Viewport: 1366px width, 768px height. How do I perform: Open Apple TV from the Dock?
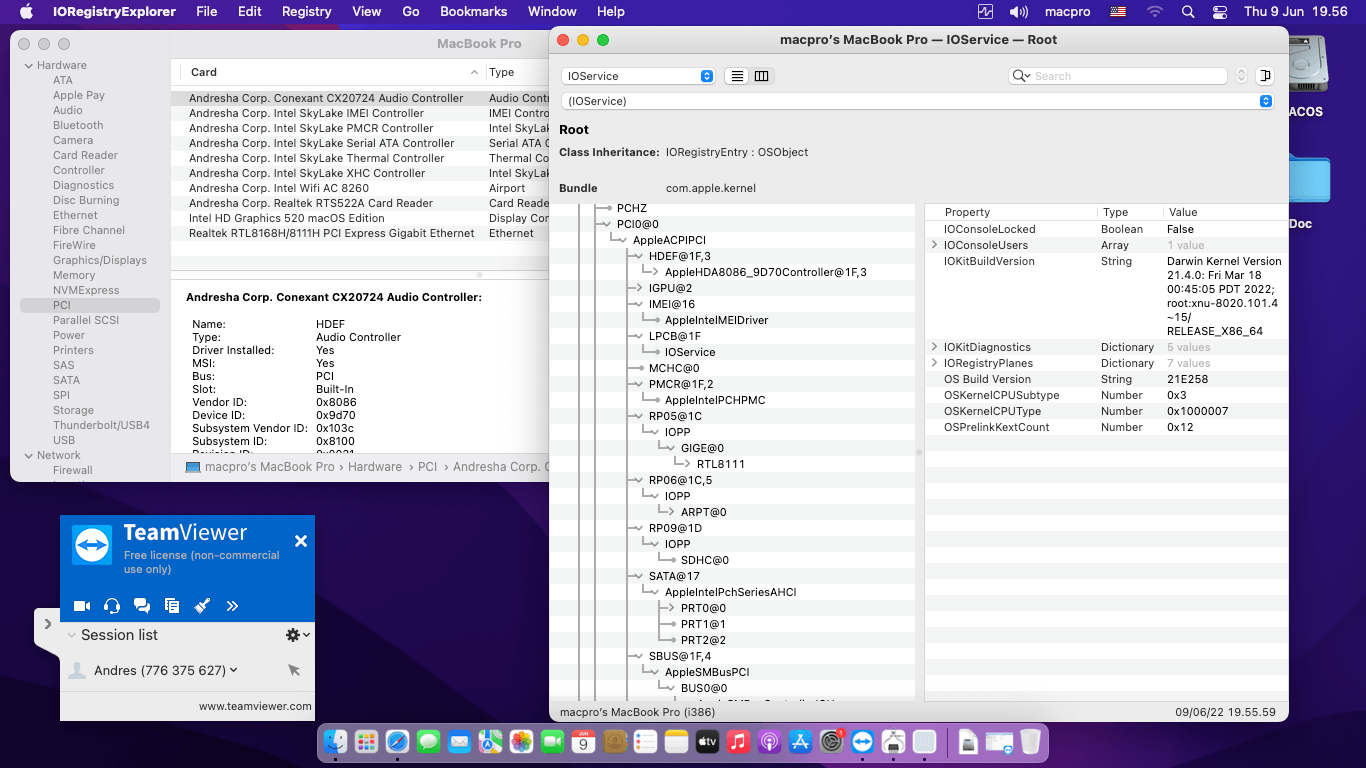click(x=708, y=742)
